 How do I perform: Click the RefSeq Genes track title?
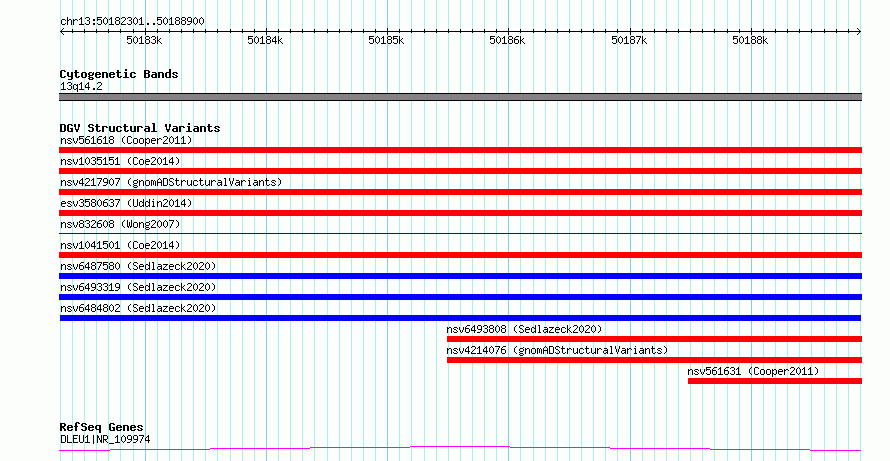[102, 427]
